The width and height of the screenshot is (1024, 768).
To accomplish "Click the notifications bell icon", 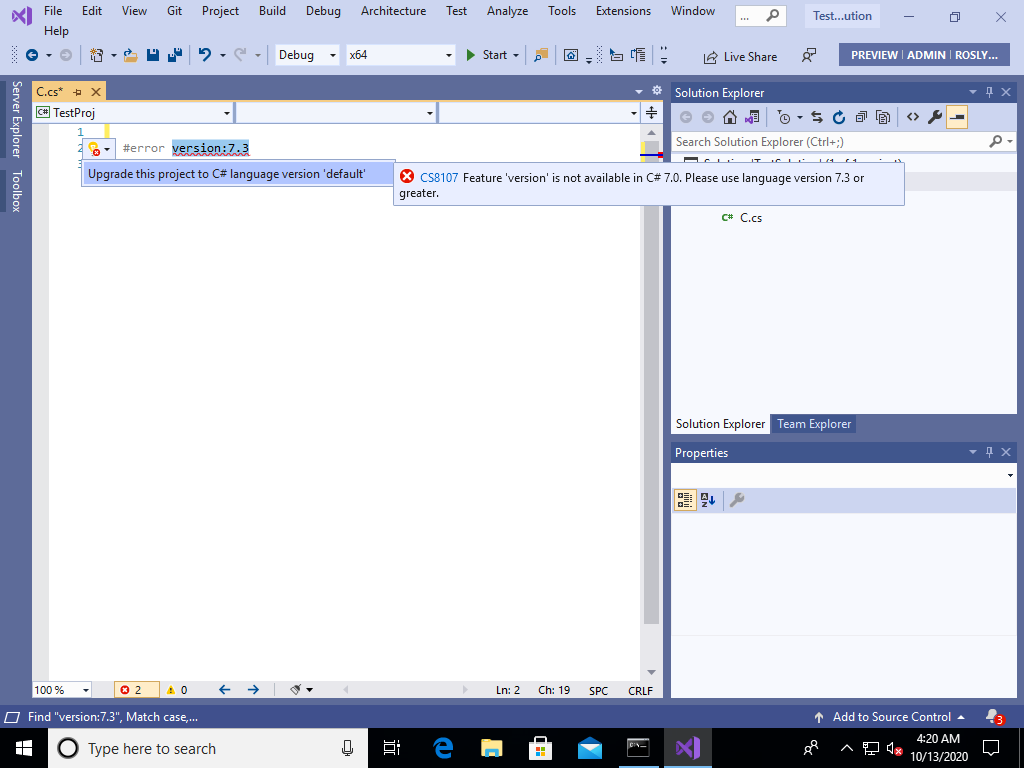I will pyautogui.click(x=994, y=716).
